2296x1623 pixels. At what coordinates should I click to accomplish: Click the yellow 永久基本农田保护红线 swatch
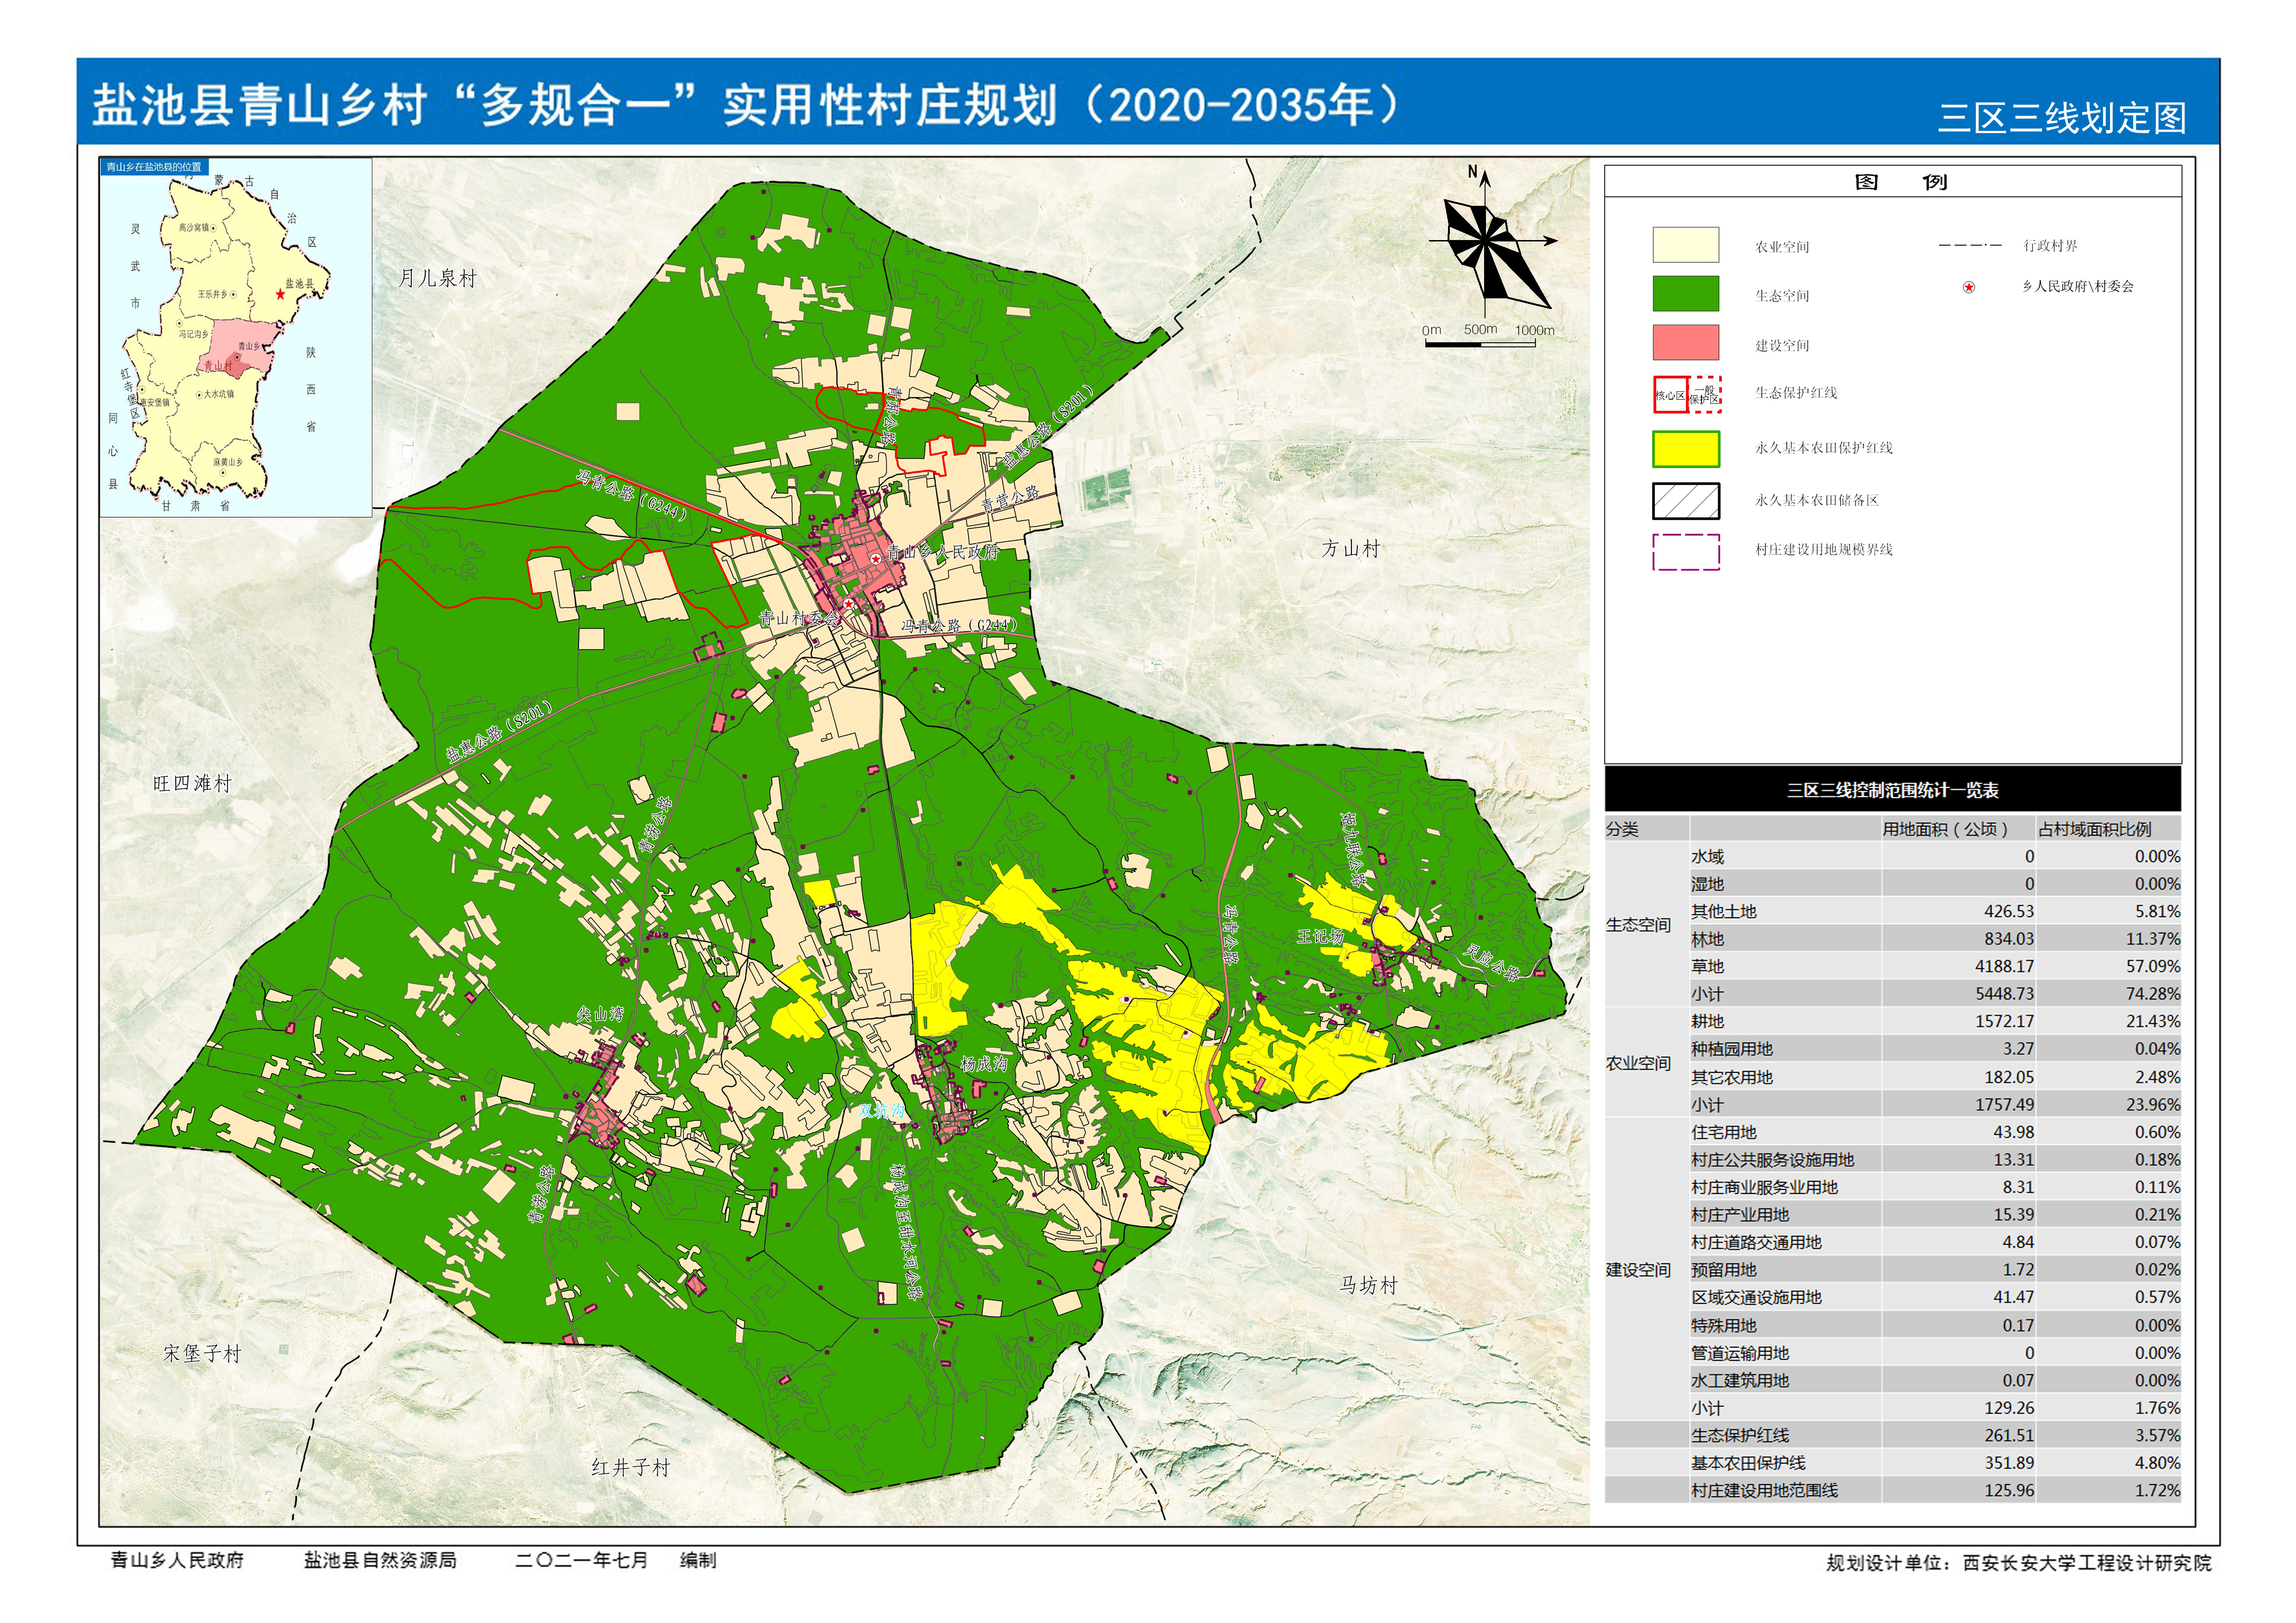pyautogui.click(x=1685, y=449)
